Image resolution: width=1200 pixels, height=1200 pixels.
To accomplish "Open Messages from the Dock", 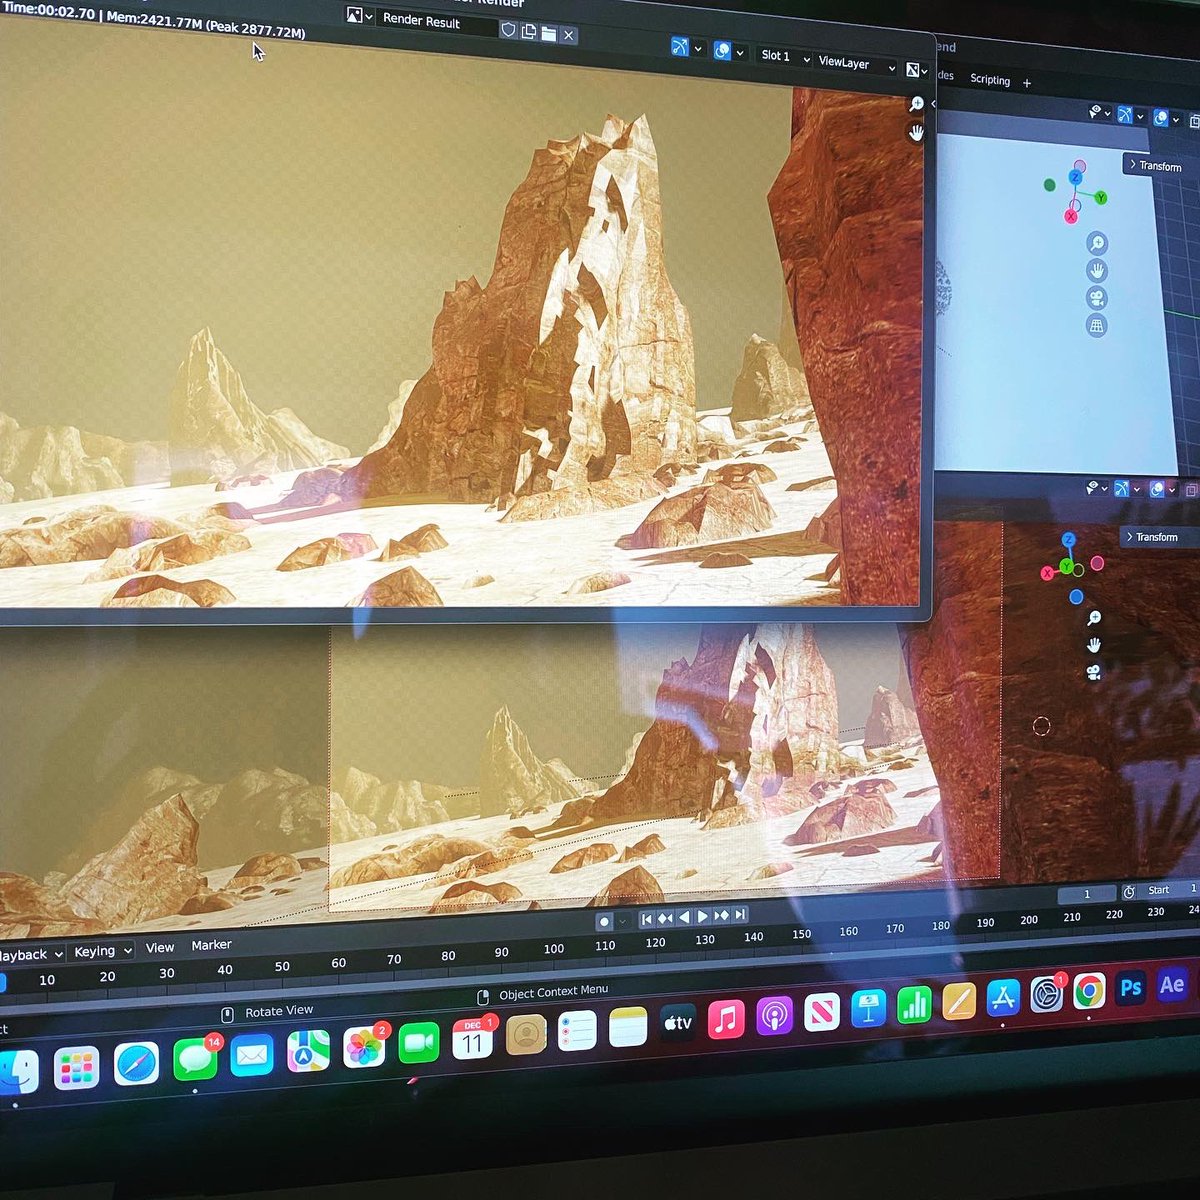I will point(194,1059).
